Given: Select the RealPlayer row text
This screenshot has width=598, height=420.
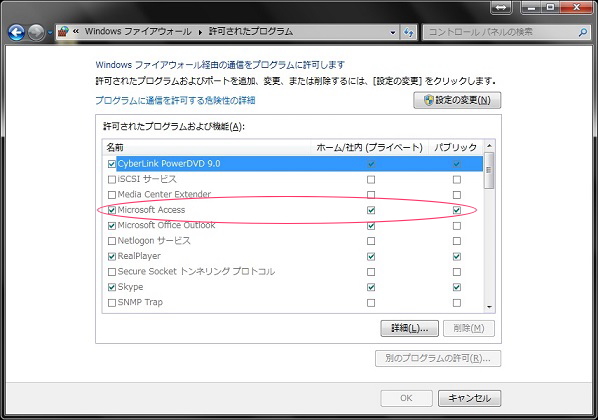Looking at the screenshot, I should pos(139,256).
